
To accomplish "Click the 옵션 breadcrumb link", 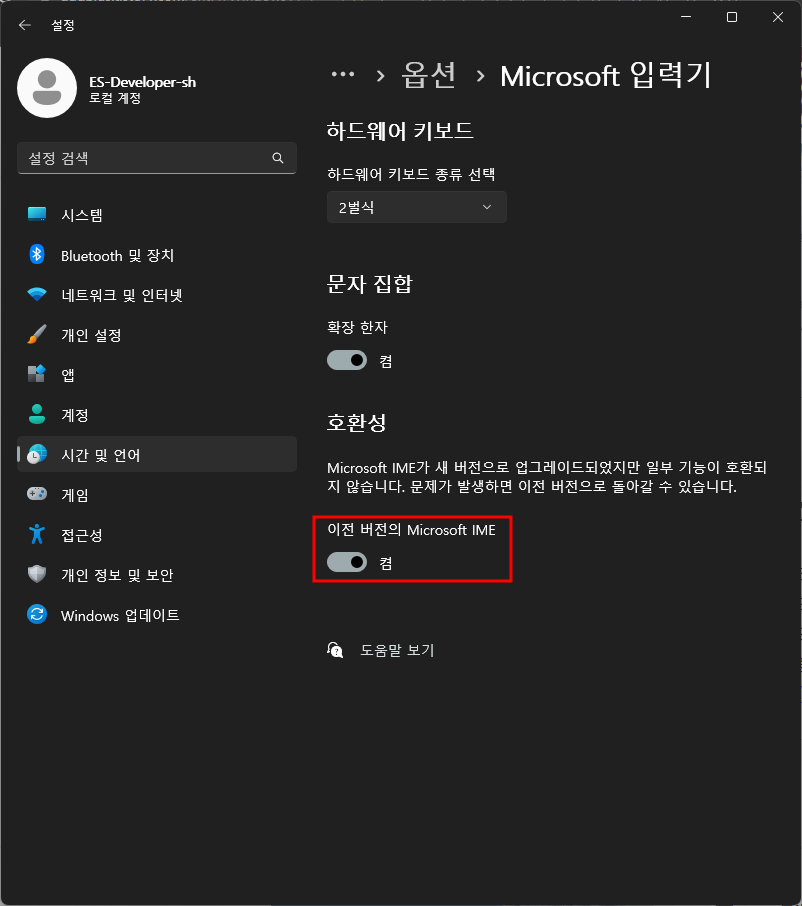I will [429, 76].
